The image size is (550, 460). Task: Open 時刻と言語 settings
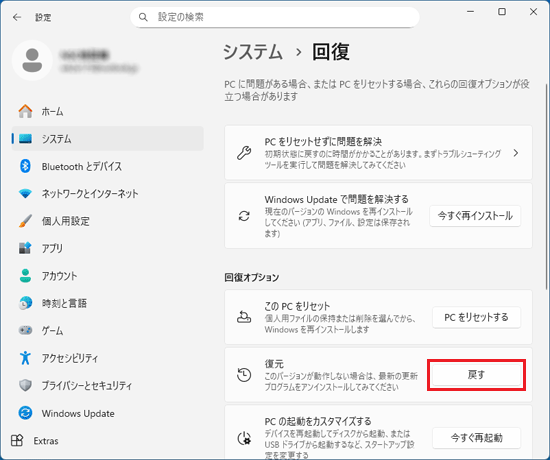coord(108,303)
